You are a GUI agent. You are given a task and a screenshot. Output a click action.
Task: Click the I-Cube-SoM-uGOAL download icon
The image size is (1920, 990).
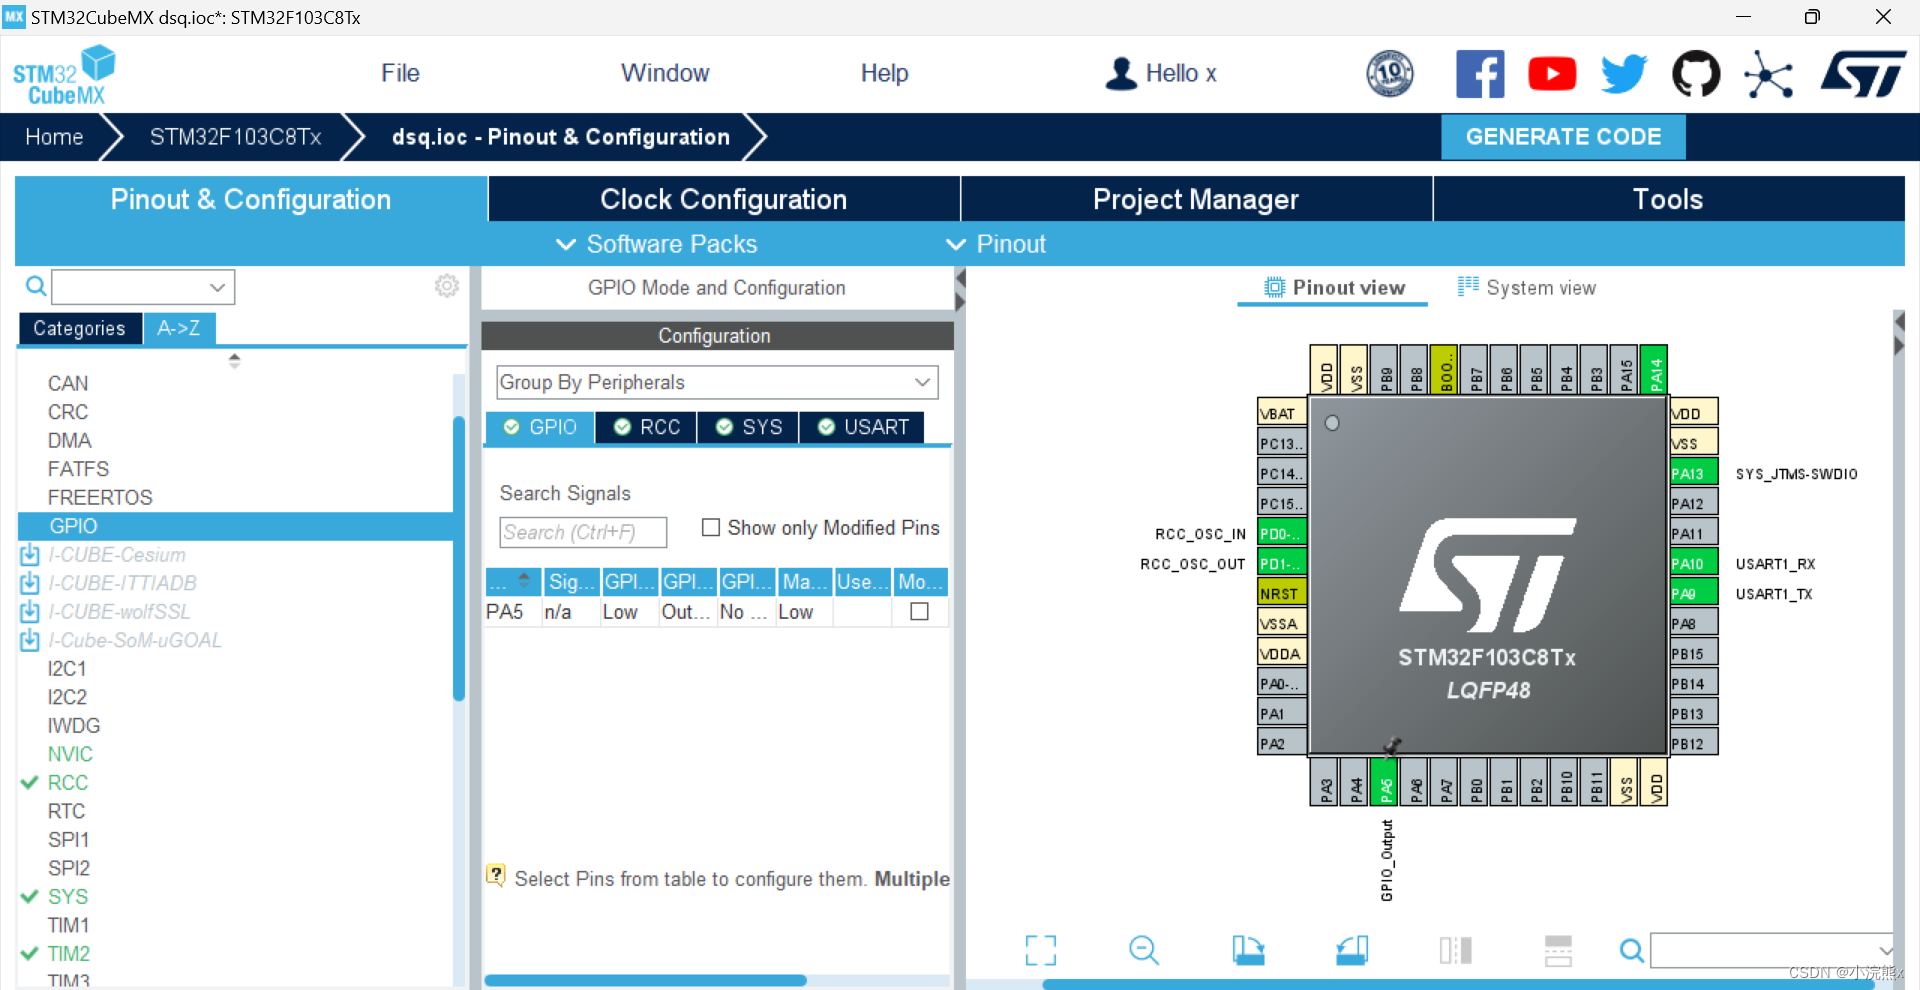point(30,640)
